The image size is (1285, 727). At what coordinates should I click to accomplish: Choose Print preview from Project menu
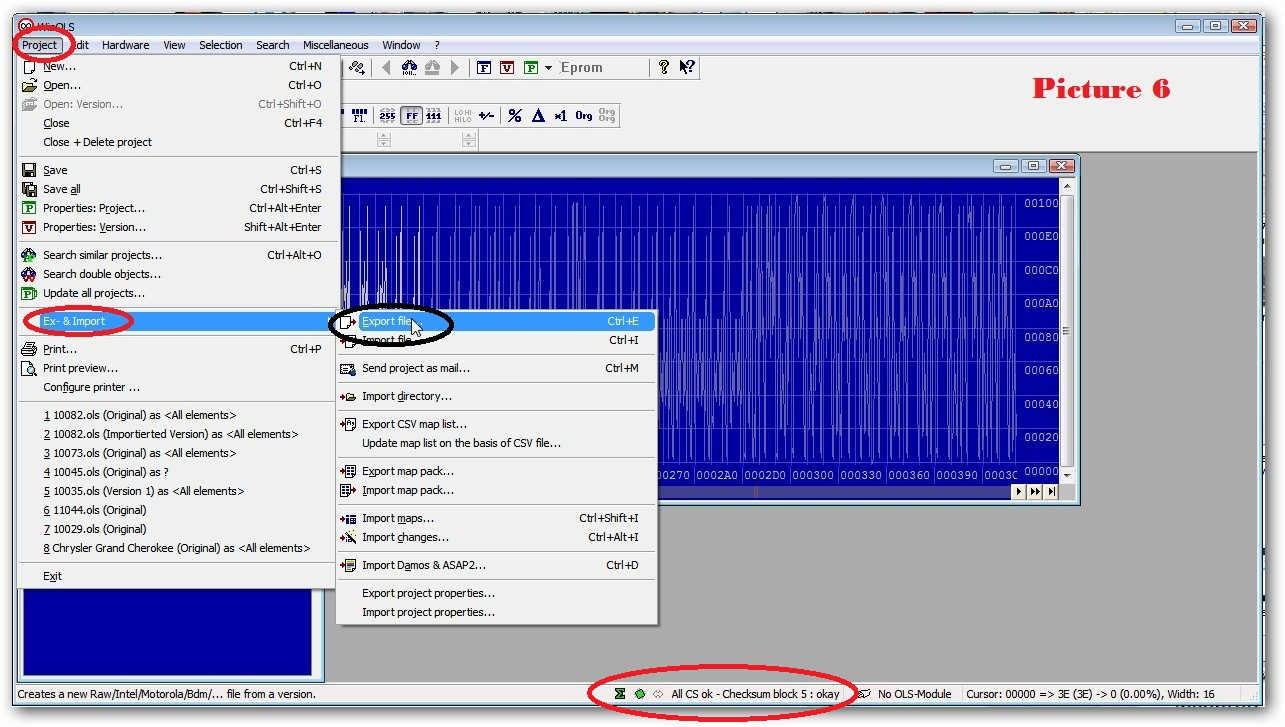pyautogui.click(x=178, y=368)
